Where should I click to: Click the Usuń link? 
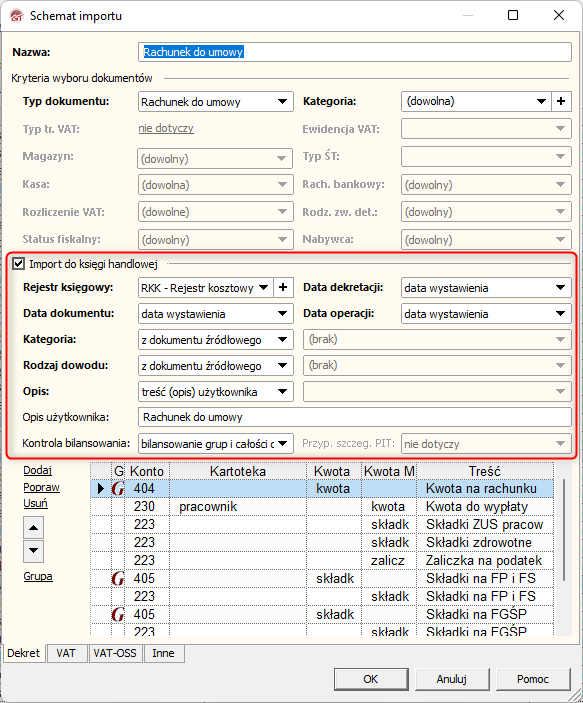point(35,503)
